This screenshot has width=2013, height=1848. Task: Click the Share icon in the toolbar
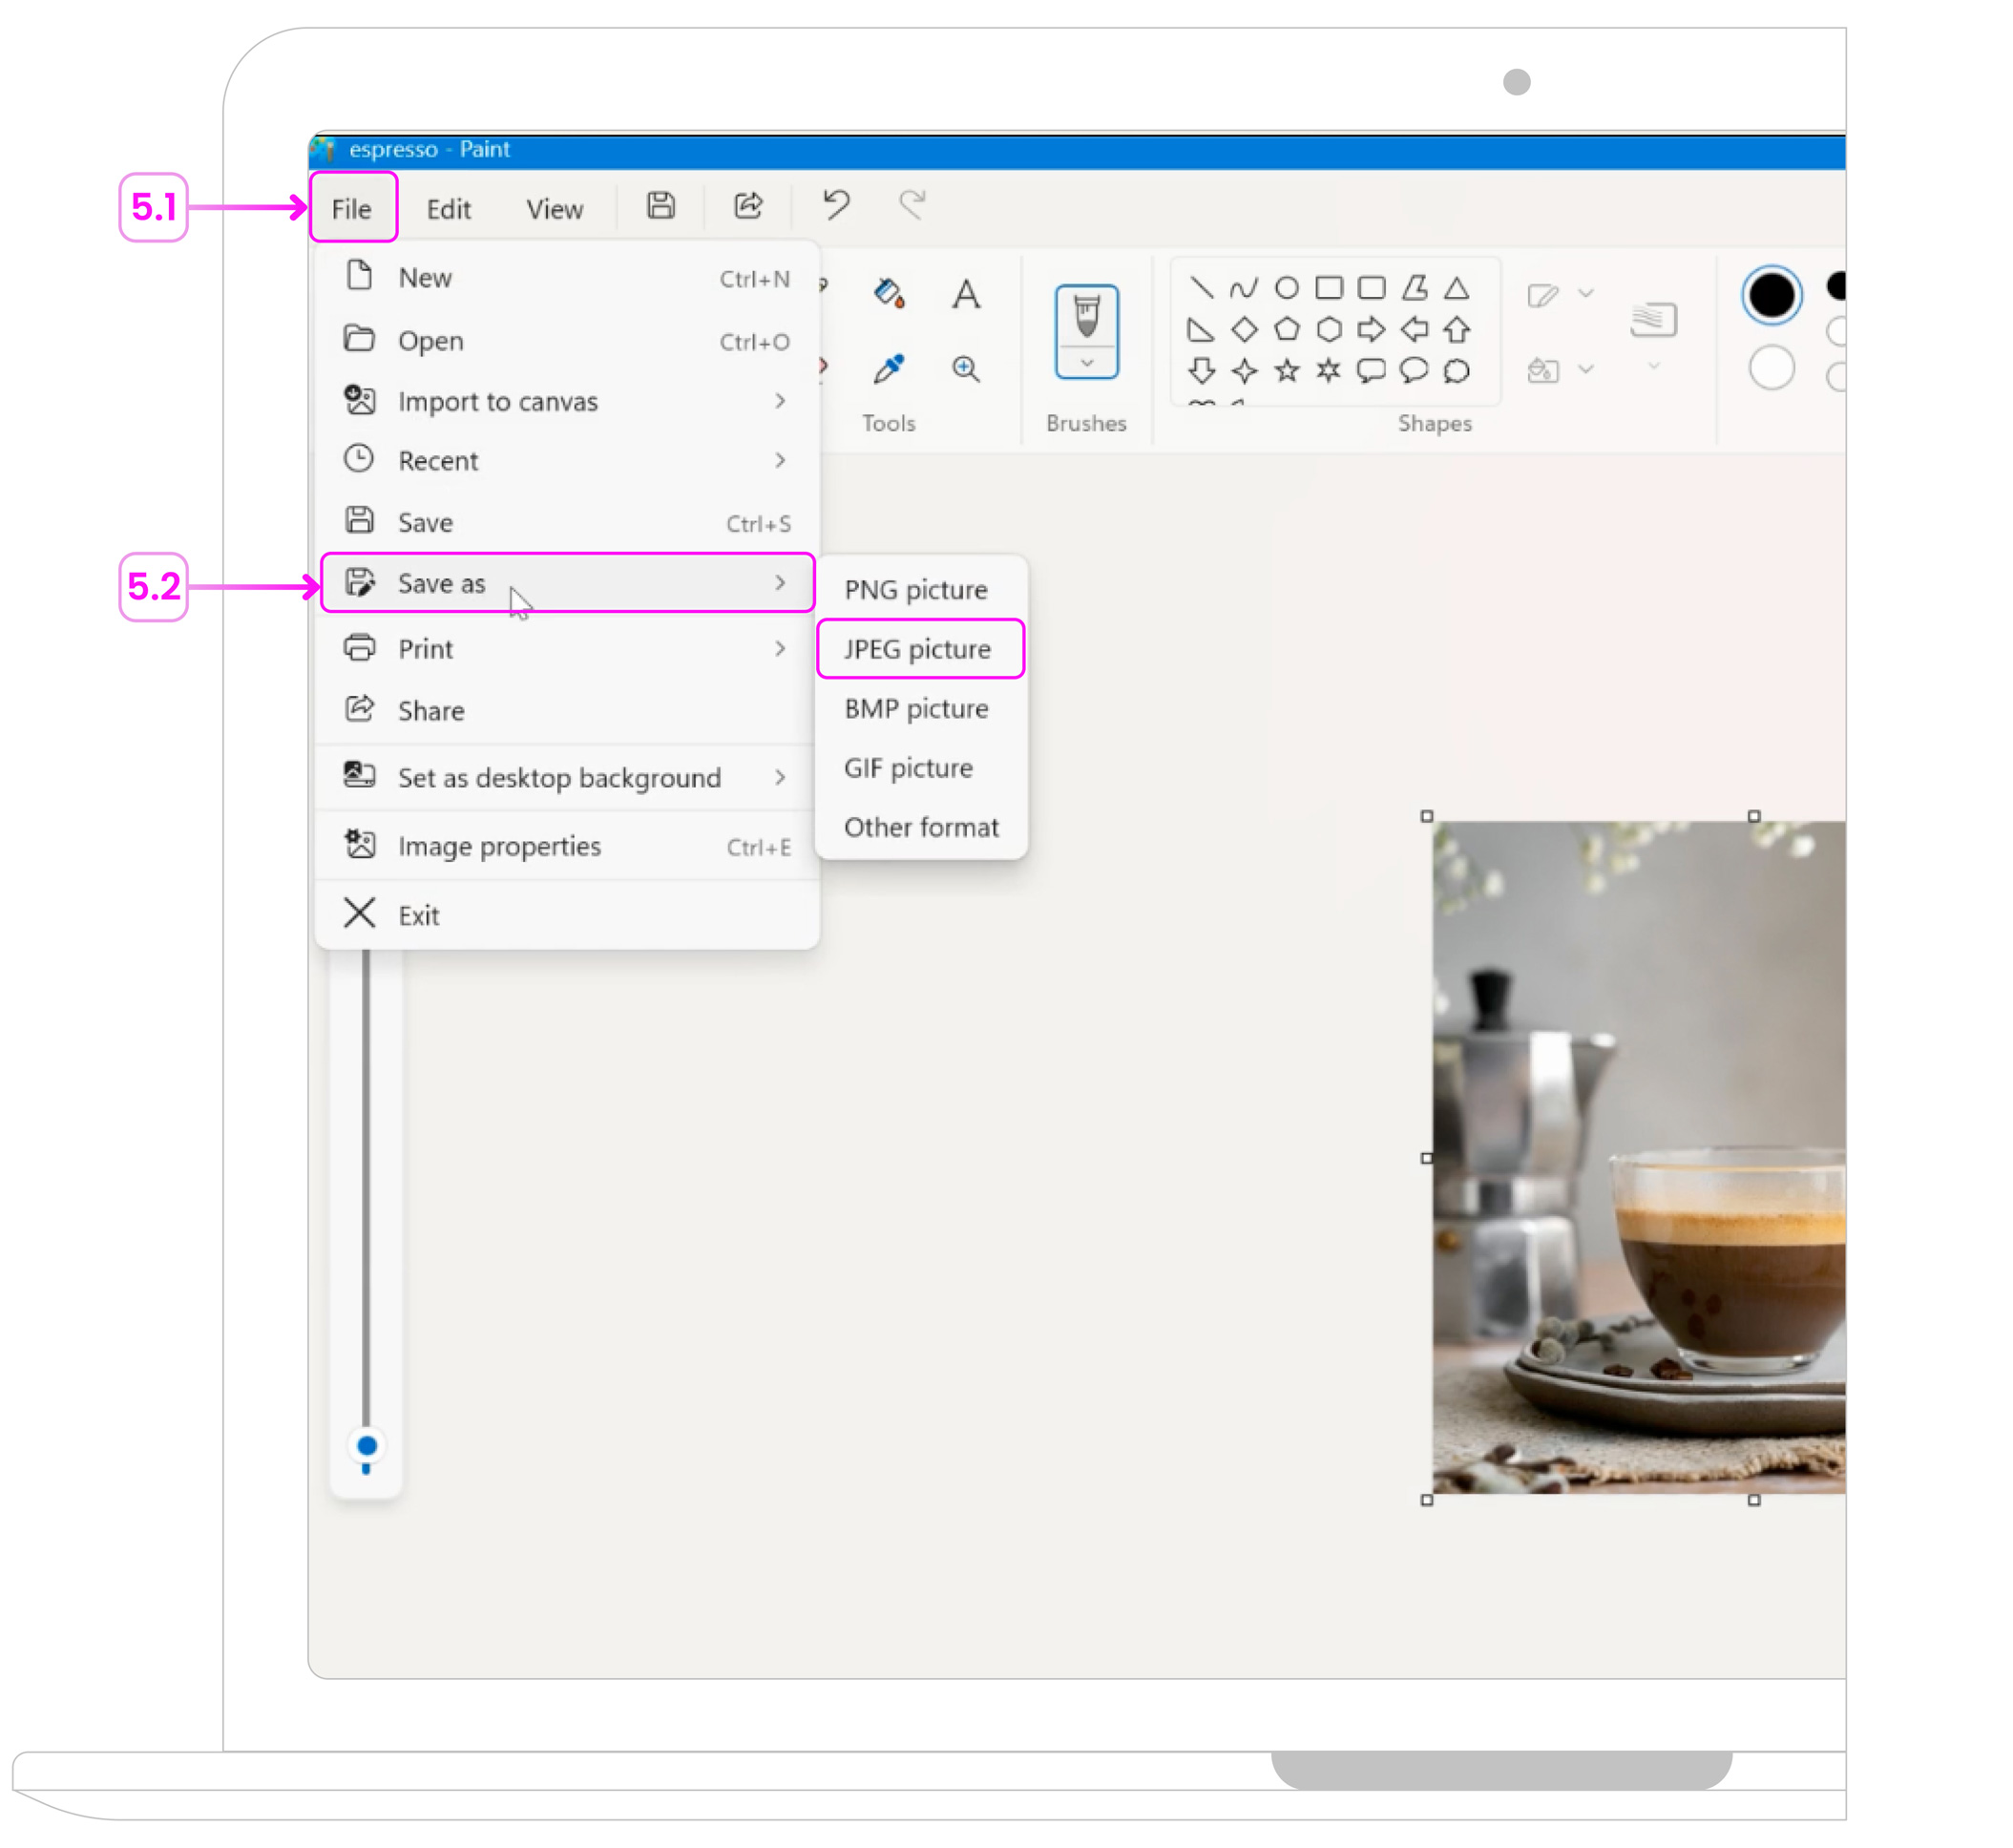(x=748, y=206)
